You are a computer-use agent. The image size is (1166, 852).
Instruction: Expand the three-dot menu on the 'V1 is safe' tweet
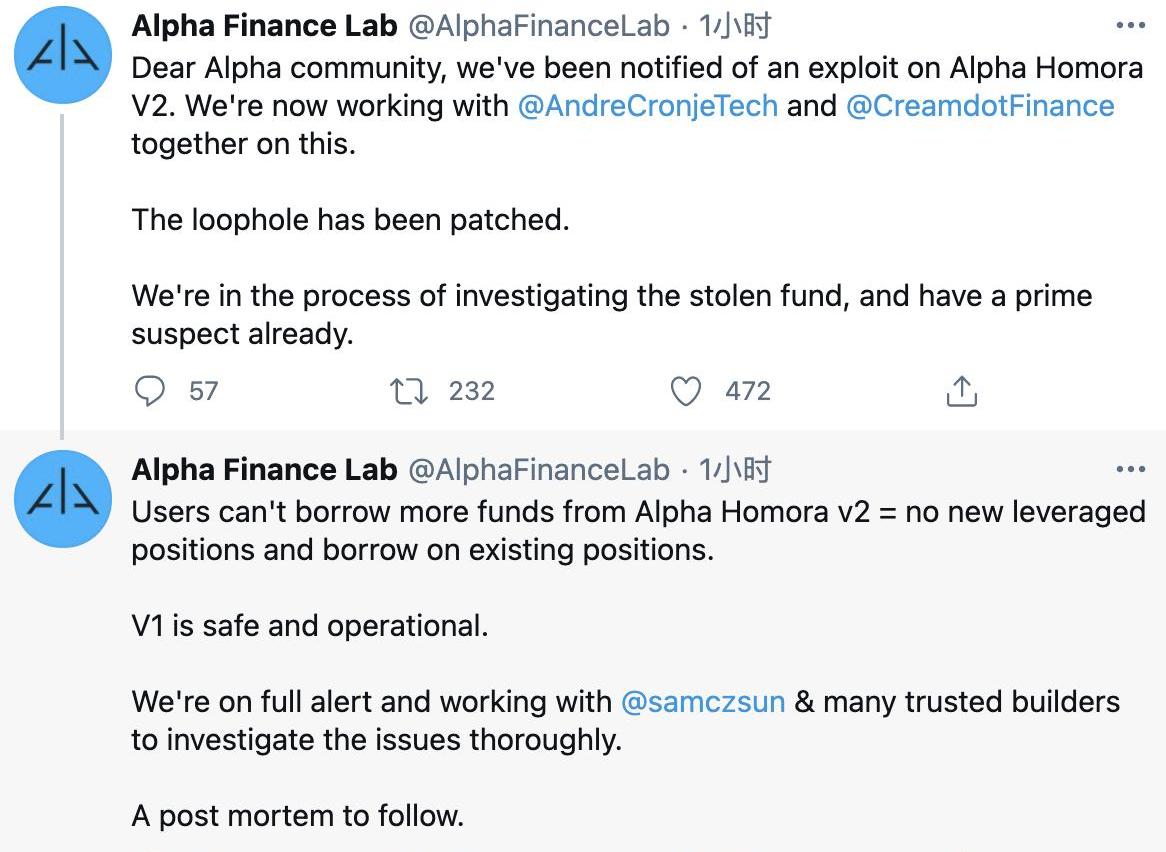pos(1129,469)
